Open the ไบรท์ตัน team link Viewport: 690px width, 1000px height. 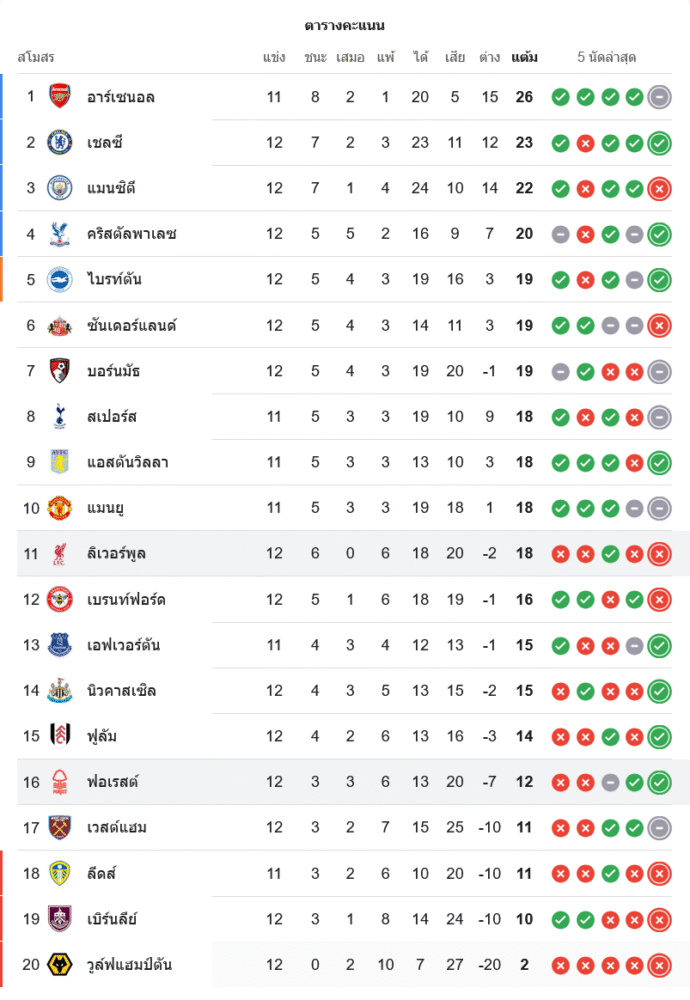[x=114, y=279]
